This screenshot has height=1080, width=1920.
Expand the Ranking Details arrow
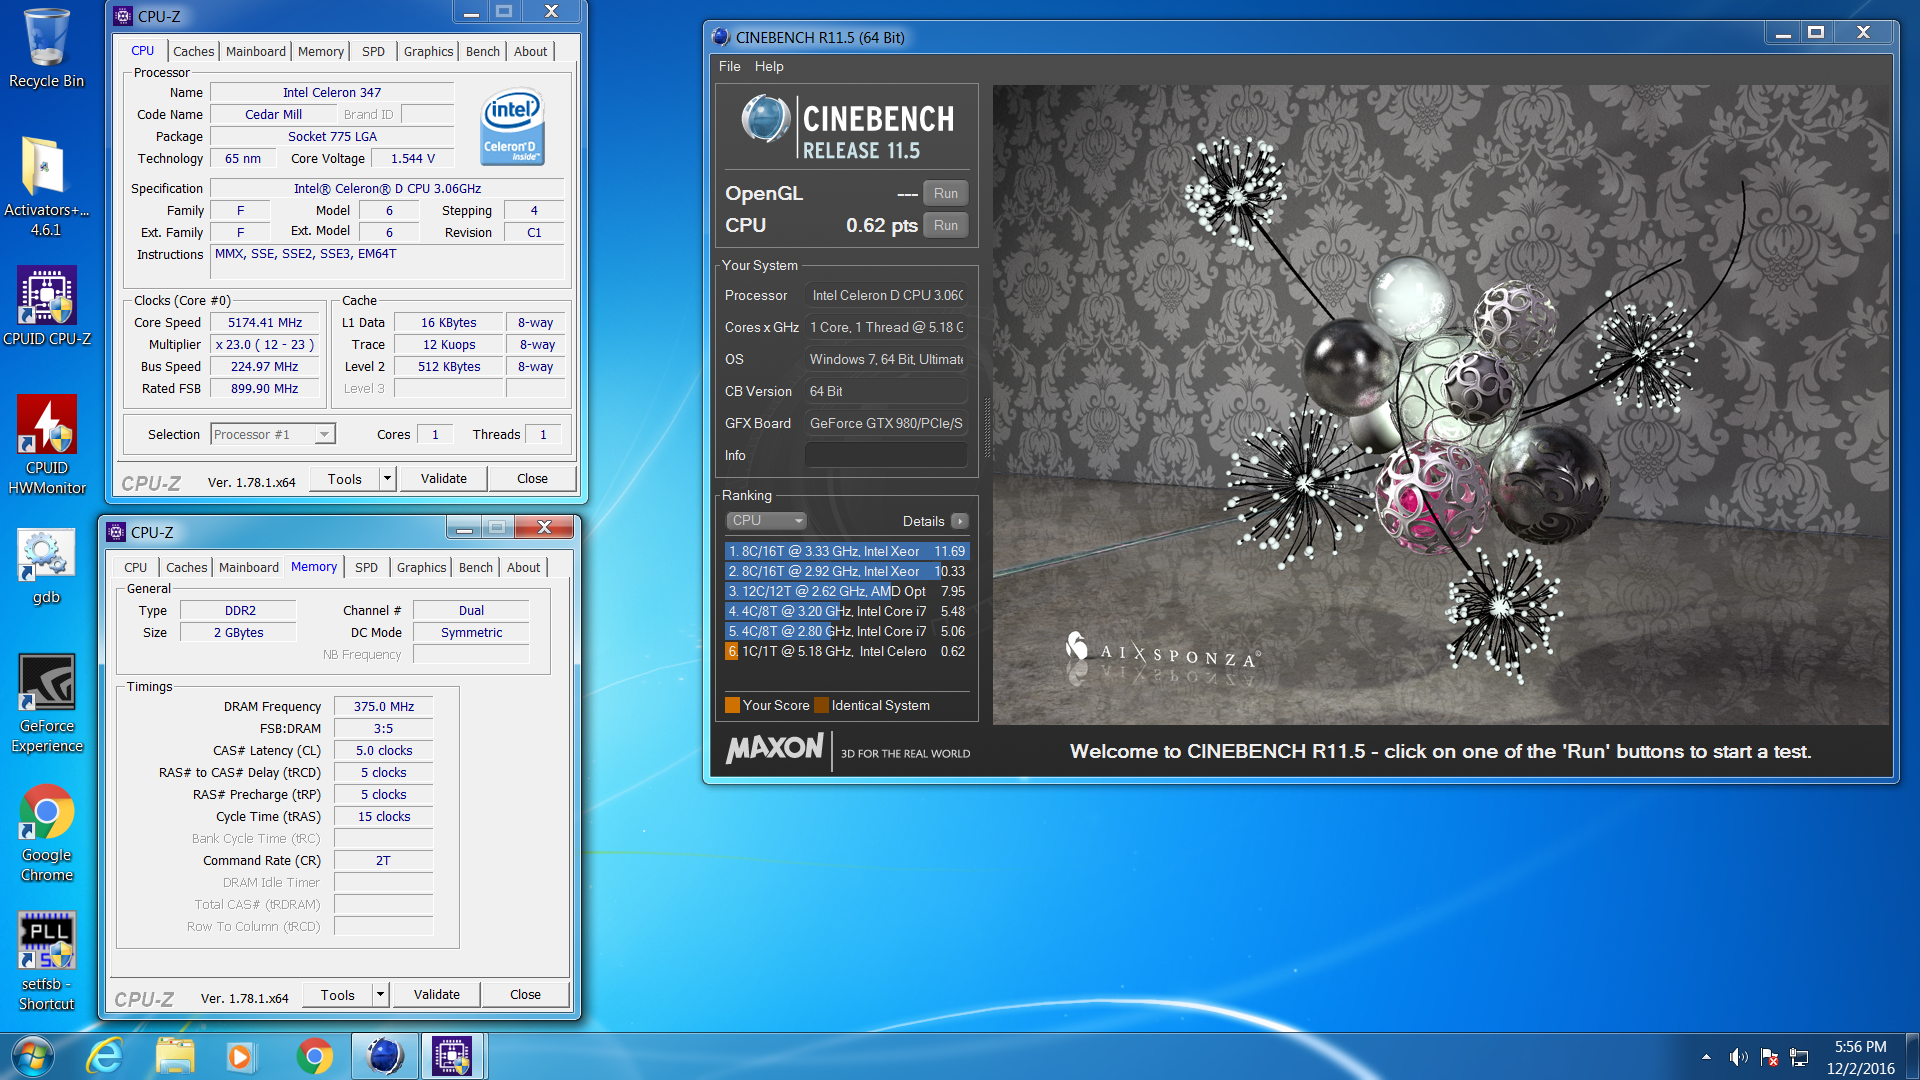(x=959, y=521)
